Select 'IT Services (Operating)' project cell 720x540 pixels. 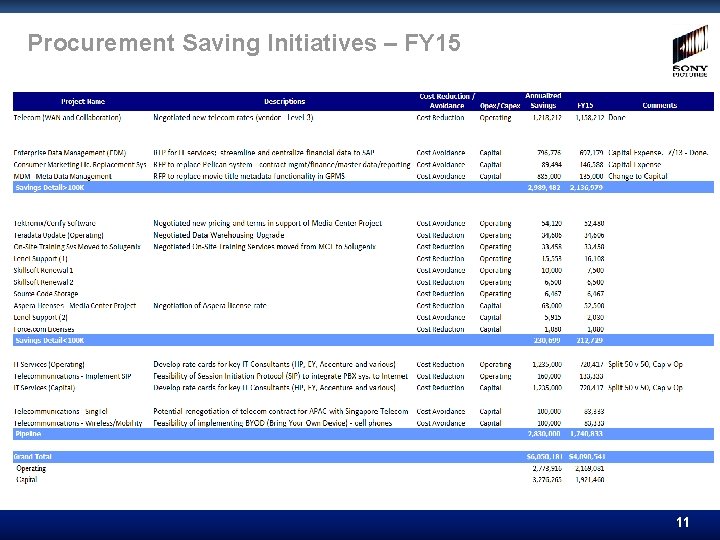(49, 365)
